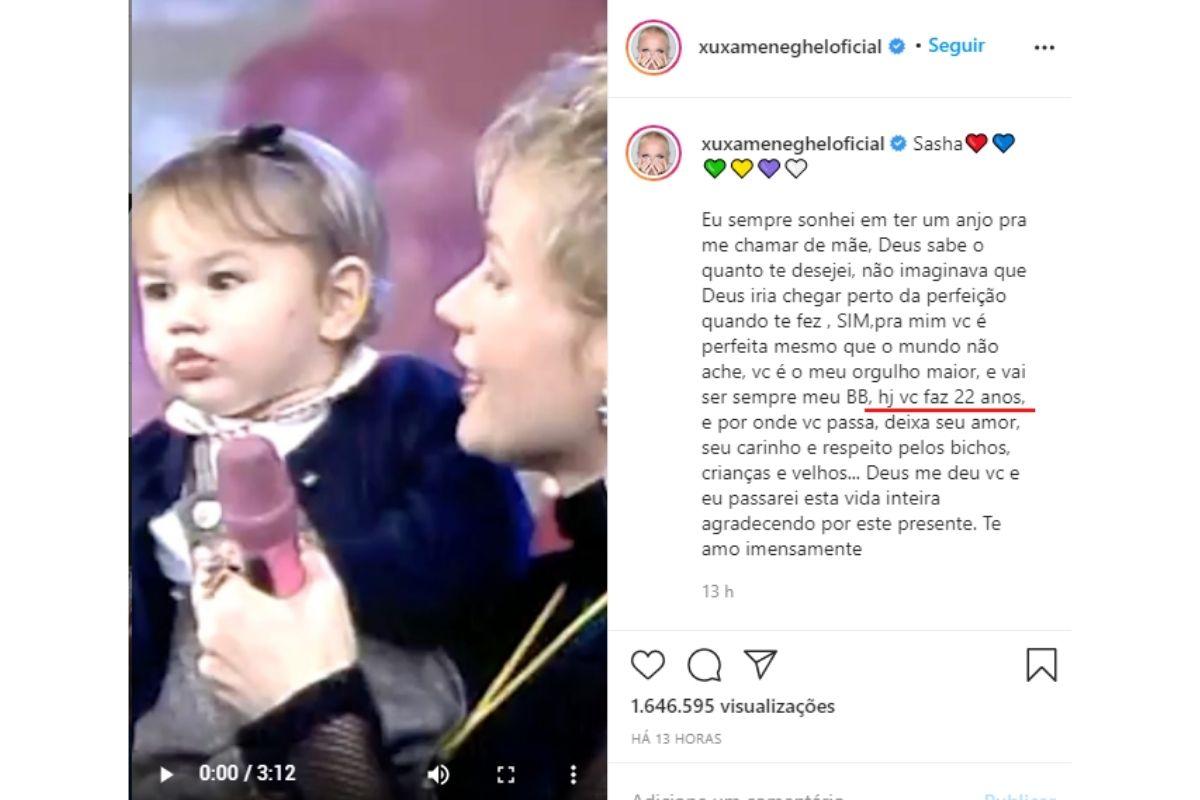
Task: Open xuxameneghel username link in header
Action: pos(789,47)
